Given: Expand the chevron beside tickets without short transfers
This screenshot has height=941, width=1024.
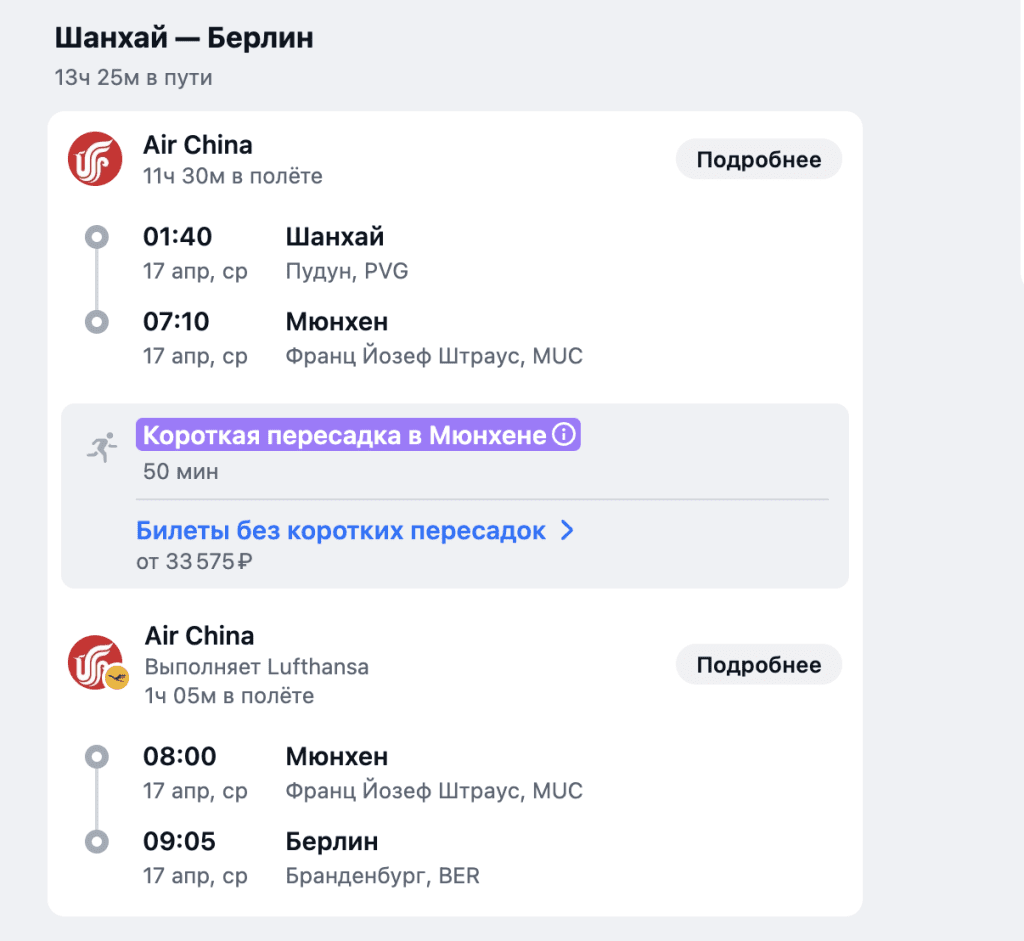Looking at the screenshot, I should tap(567, 531).
